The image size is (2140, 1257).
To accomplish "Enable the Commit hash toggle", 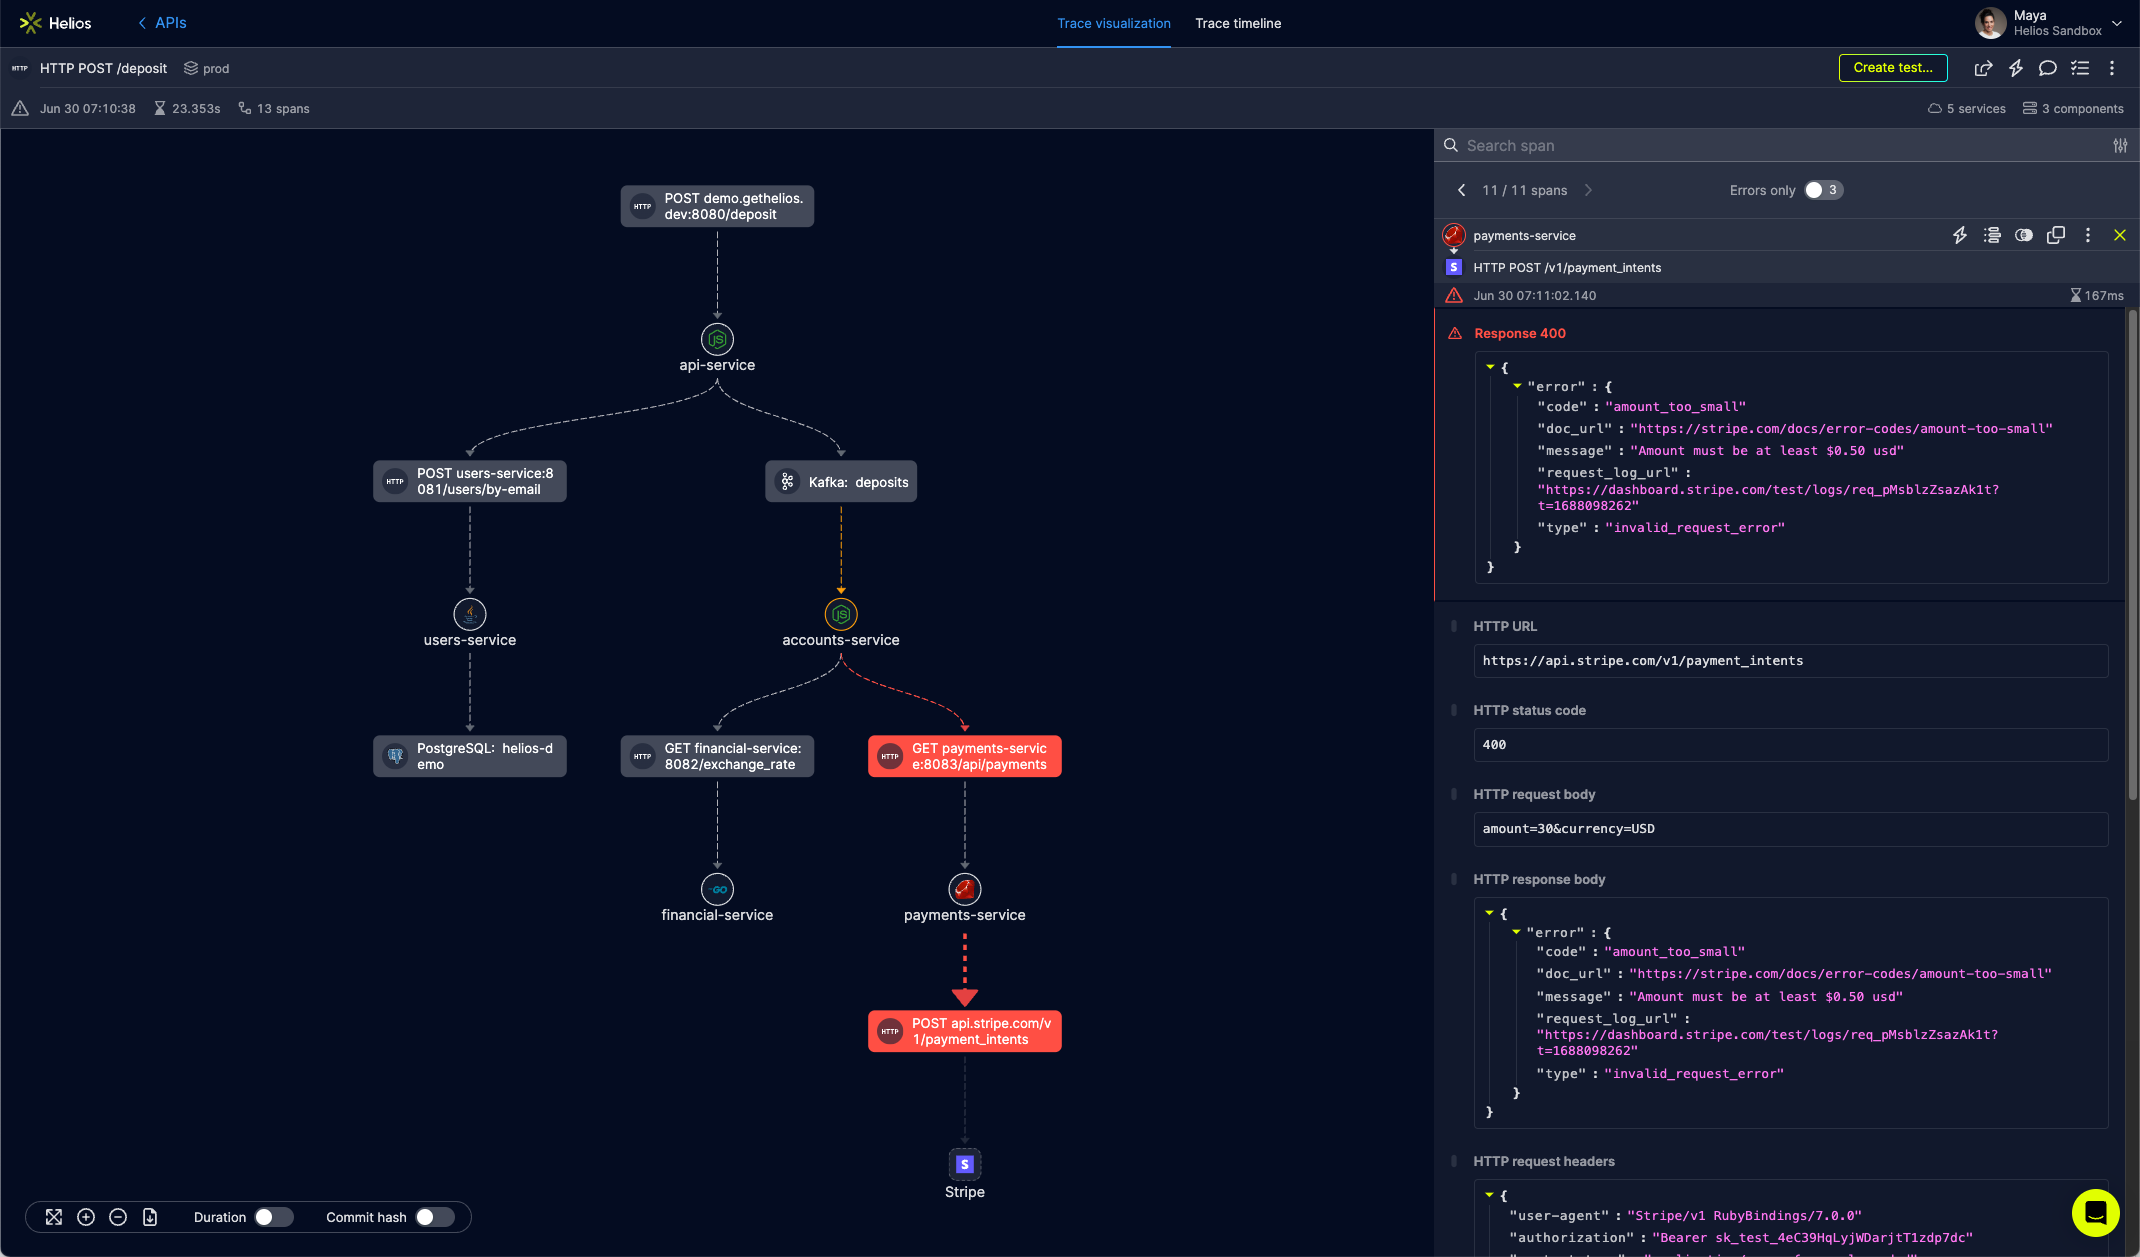I will [x=433, y=1217].
